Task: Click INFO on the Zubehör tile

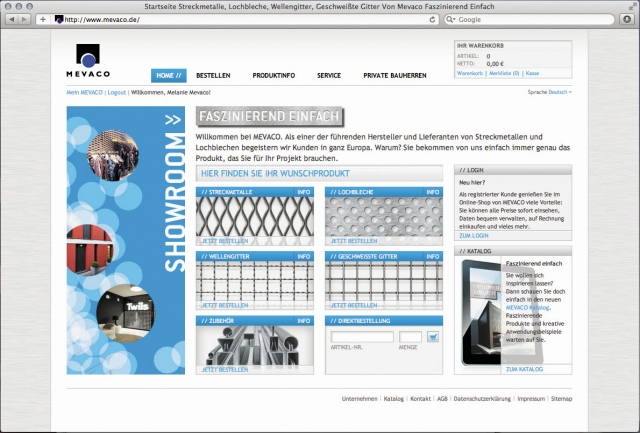Action: (304, 321)
